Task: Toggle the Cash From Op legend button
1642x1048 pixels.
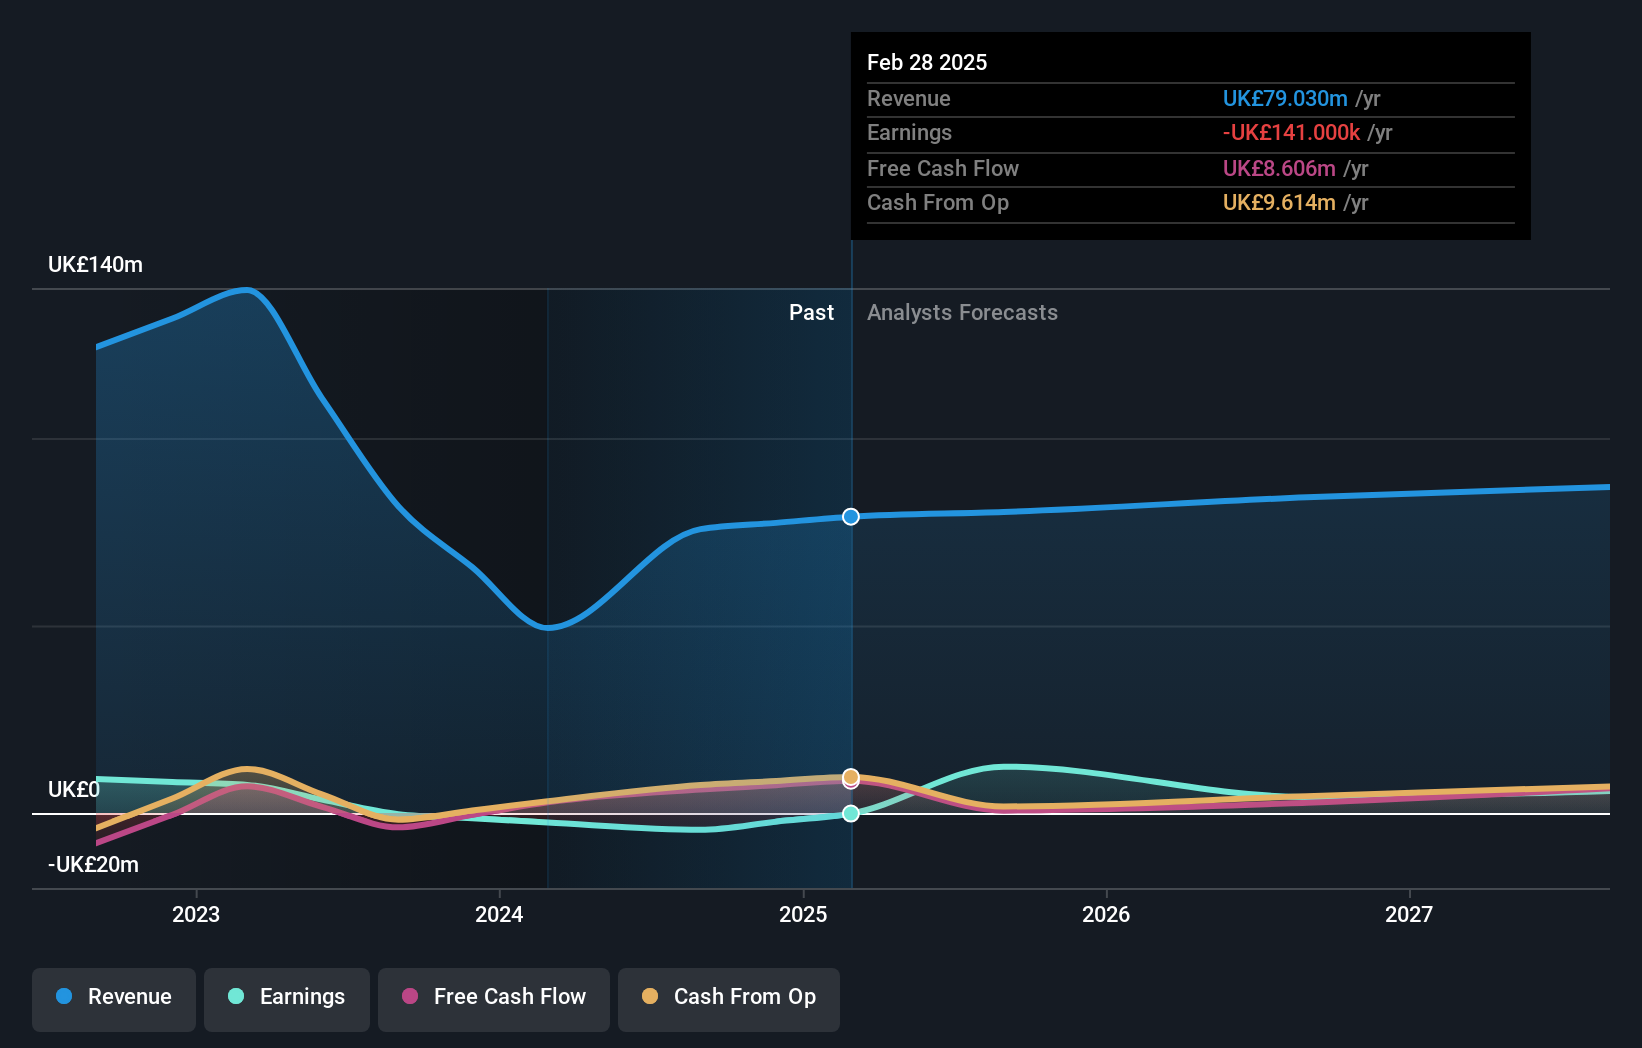Action: 729,999
